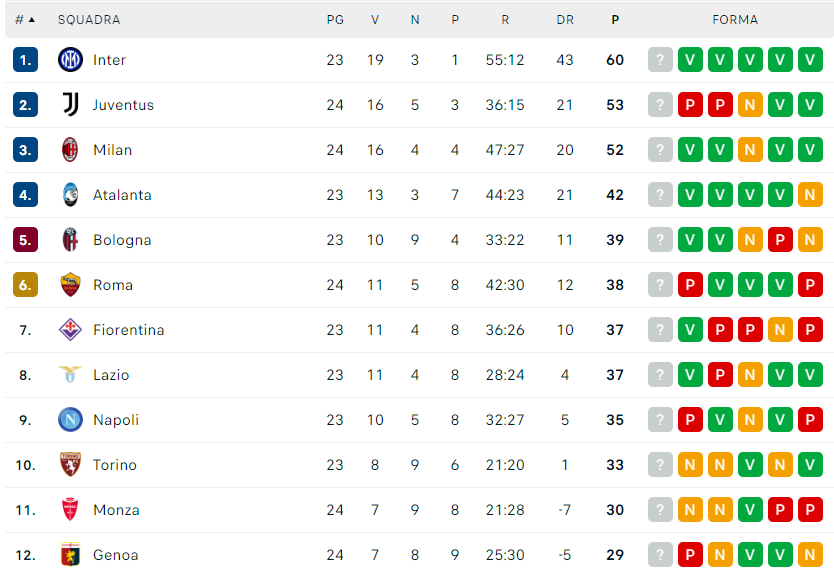Click Atalanta's orange N form badge

click(x=810, y=195)
